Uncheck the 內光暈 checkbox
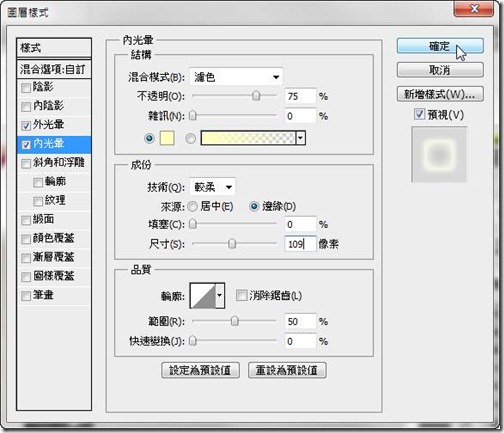504x433 pixels. [26, 145]
